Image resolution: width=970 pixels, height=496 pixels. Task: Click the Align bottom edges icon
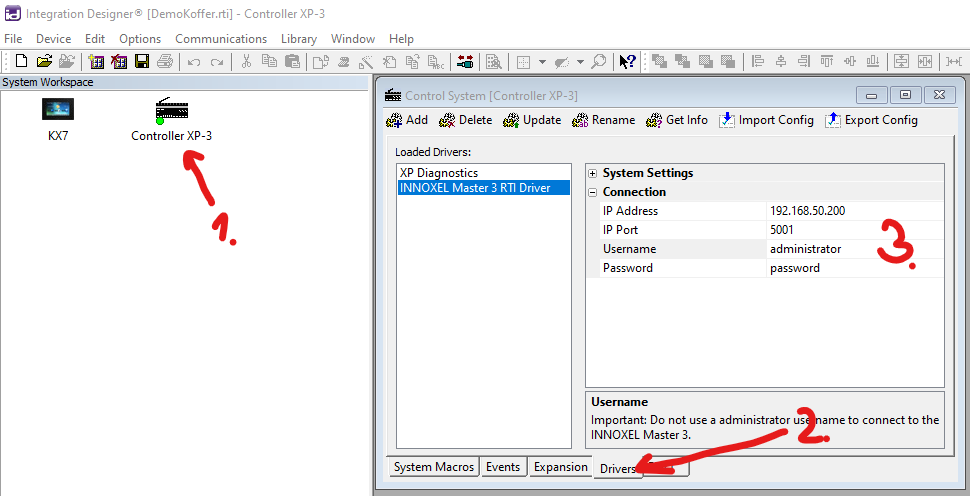pyautogui.click(x=872, y=61)
